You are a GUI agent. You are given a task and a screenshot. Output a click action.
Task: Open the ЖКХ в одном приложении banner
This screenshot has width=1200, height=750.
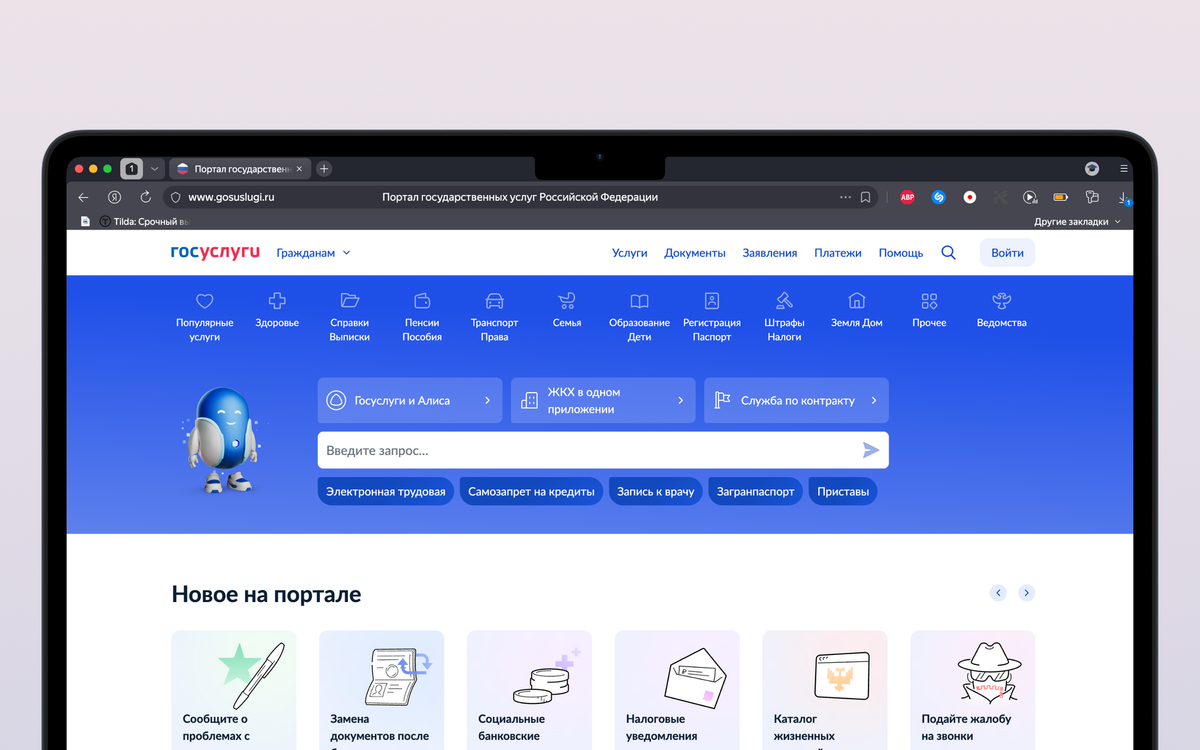coord(603,400)
